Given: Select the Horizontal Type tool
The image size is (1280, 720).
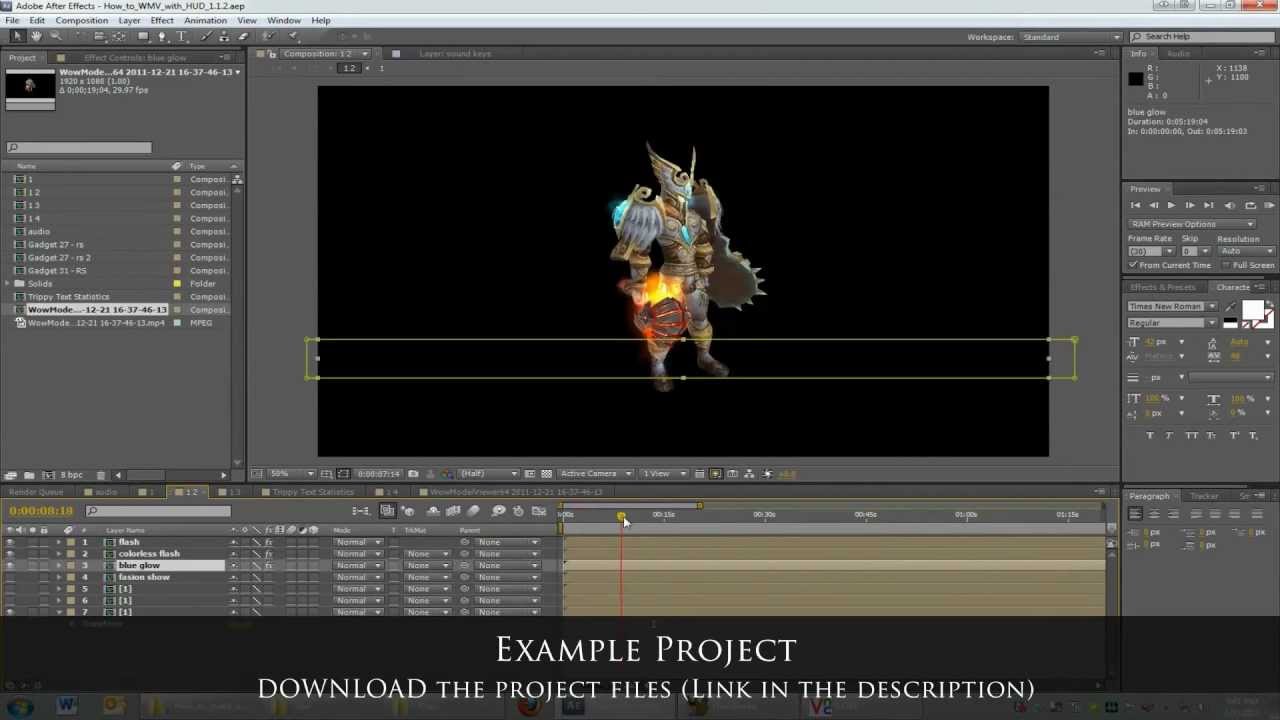Looking at the screenshot, I should pos(182,37).
